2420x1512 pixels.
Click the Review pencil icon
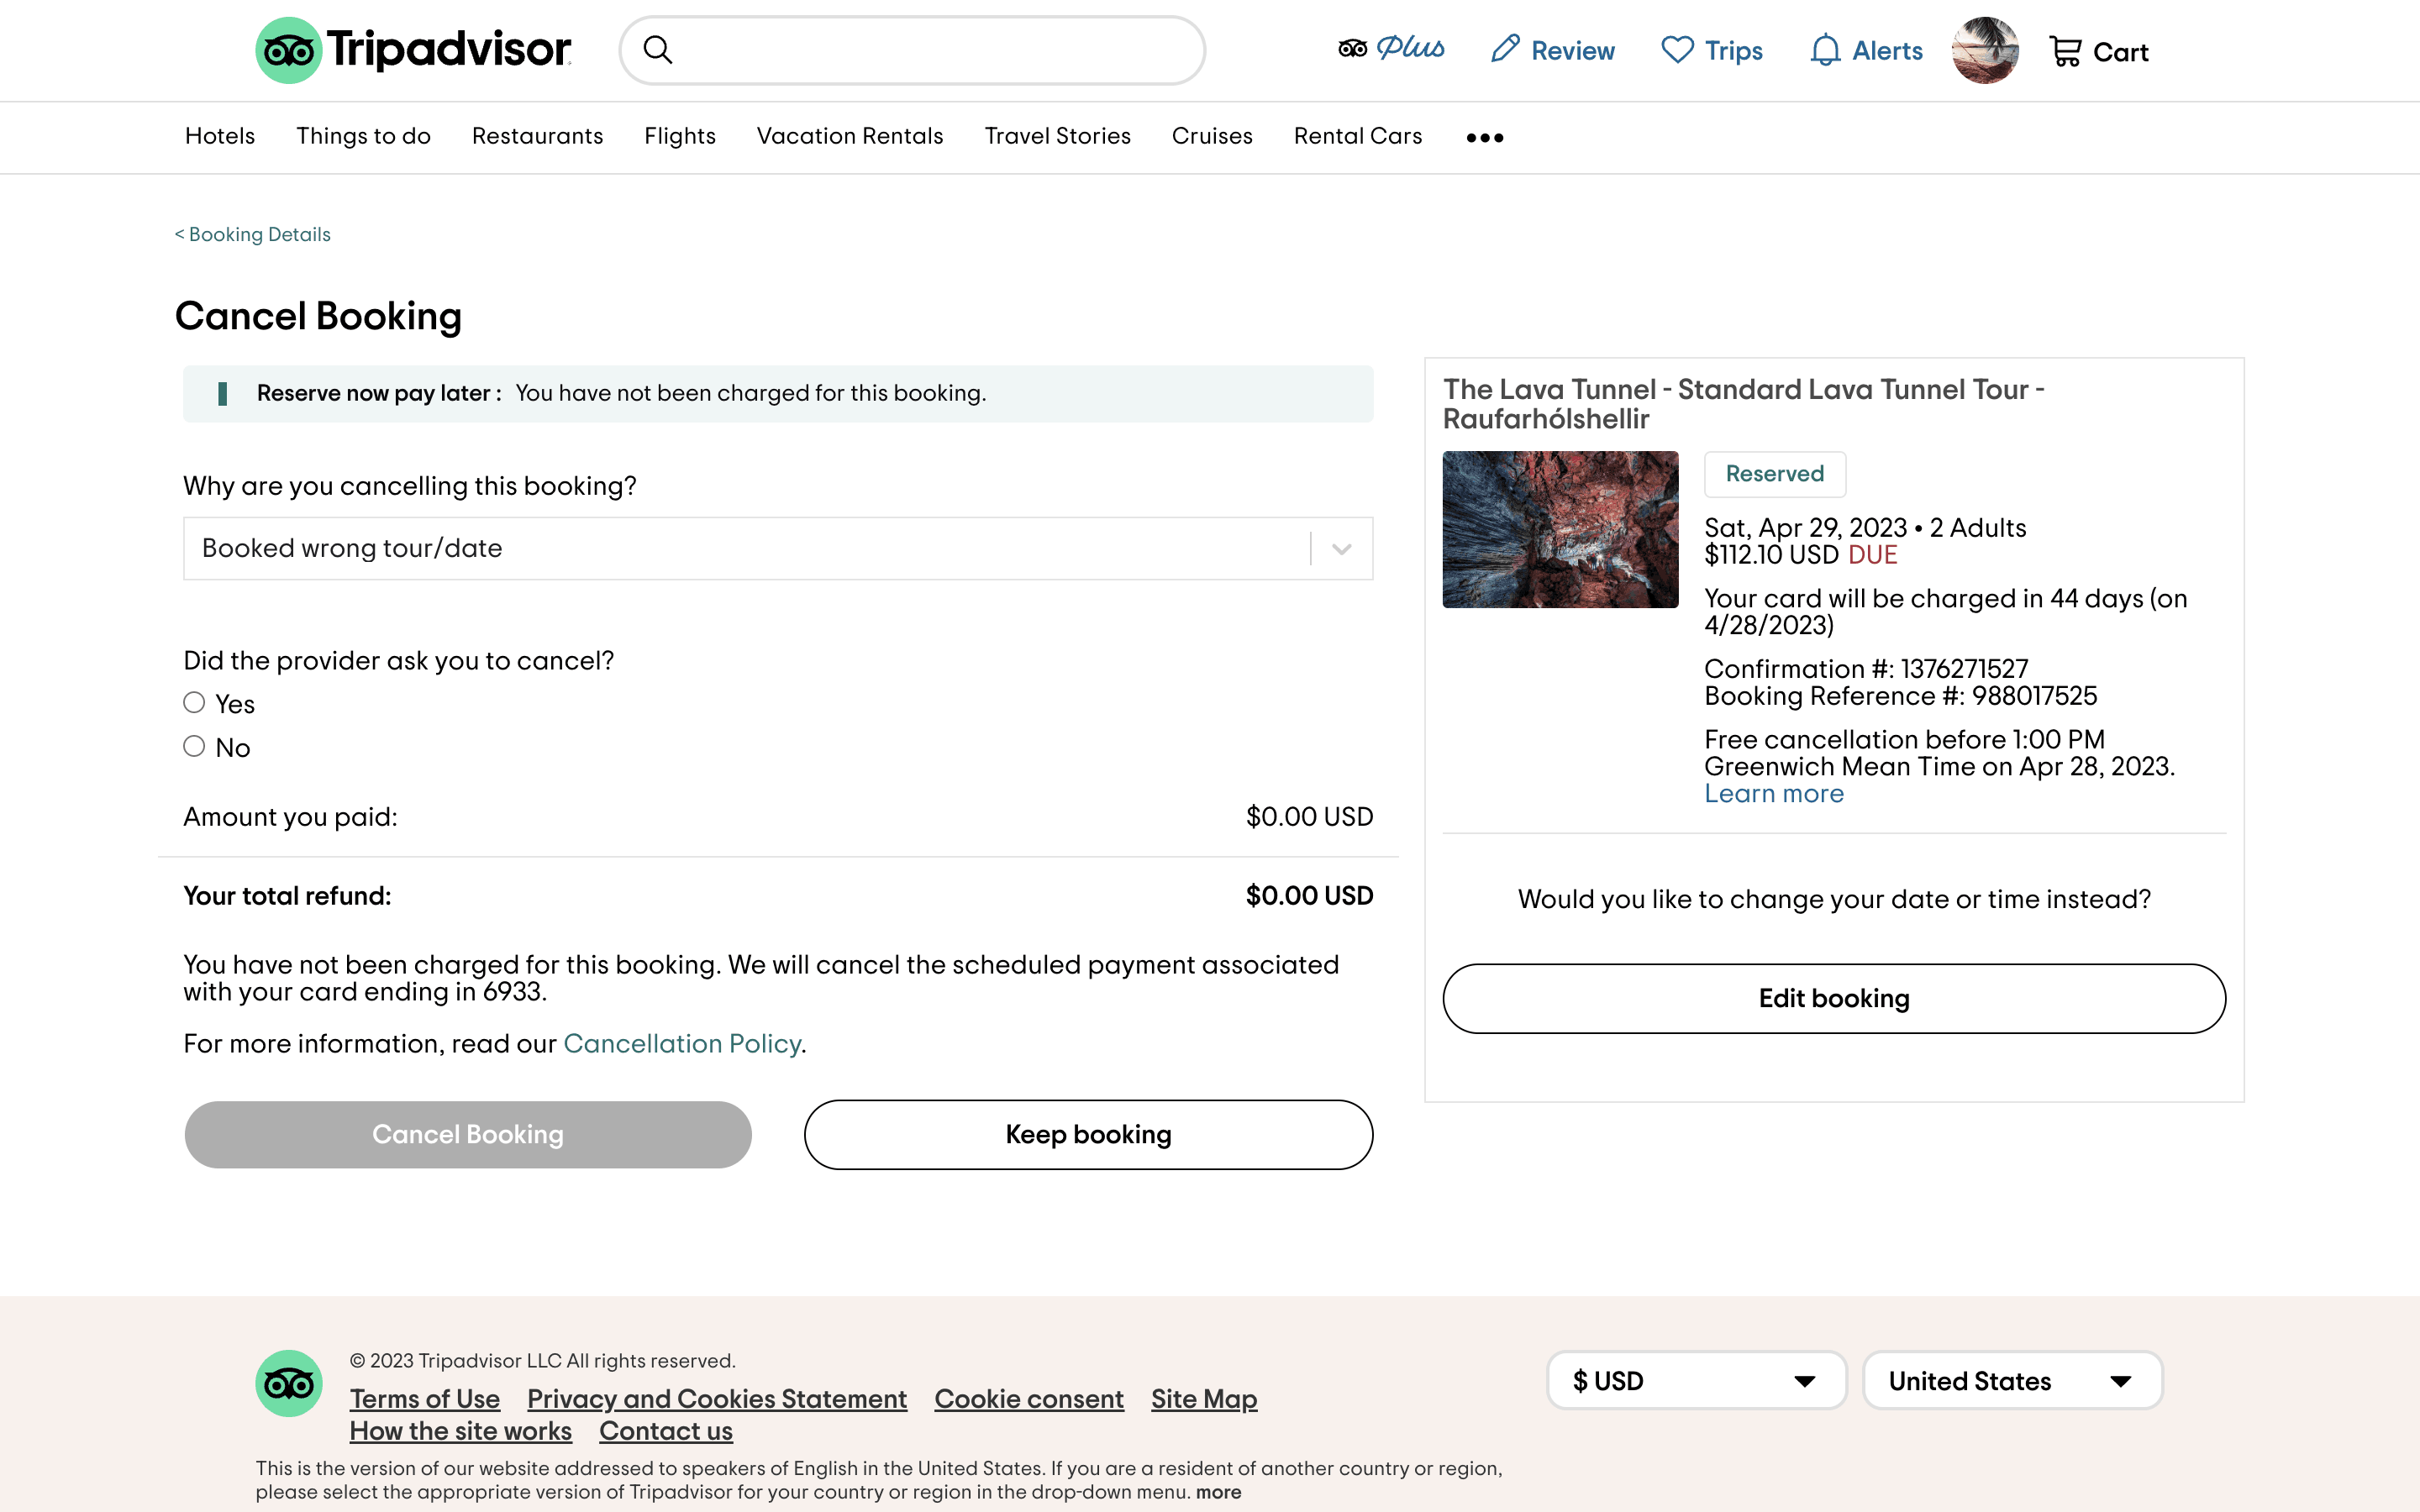[1505, 50]
